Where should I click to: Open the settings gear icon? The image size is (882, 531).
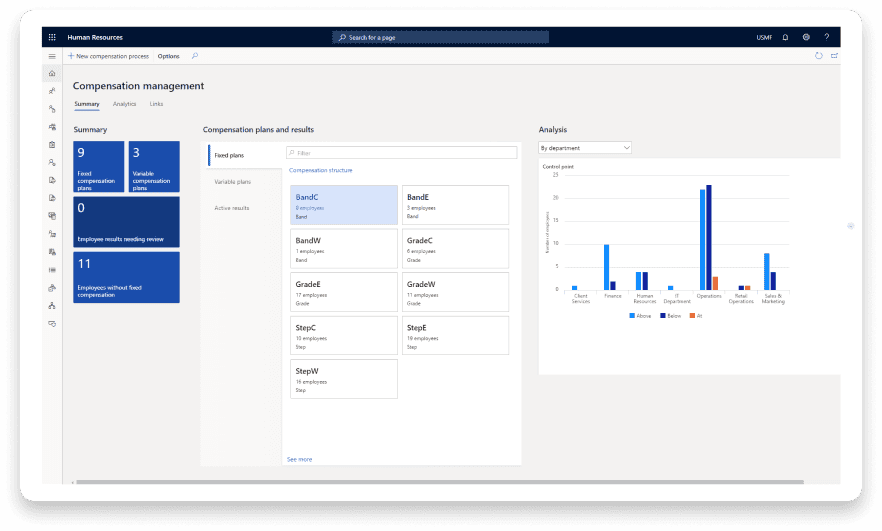806,37
